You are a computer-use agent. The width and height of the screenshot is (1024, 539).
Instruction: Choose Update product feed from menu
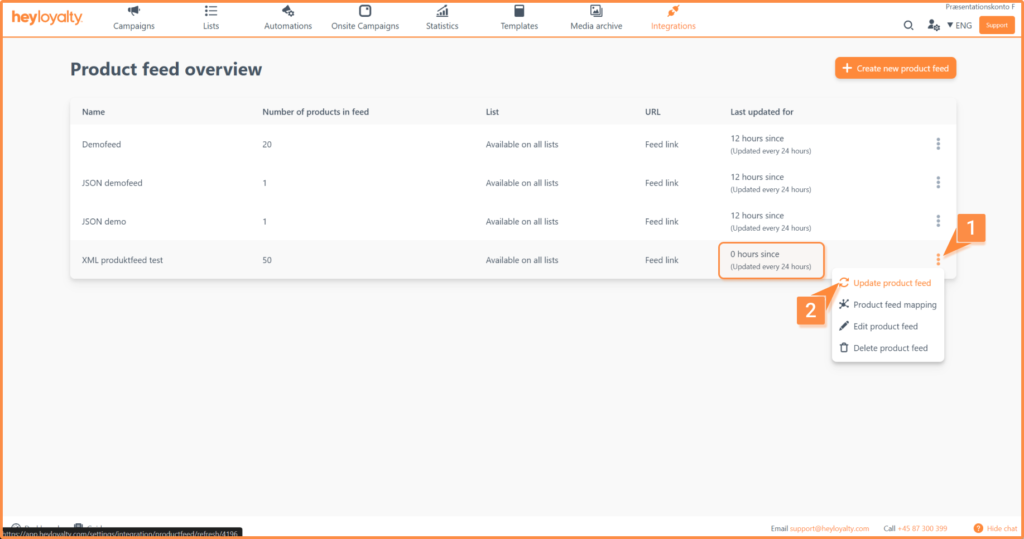point(891,283)
